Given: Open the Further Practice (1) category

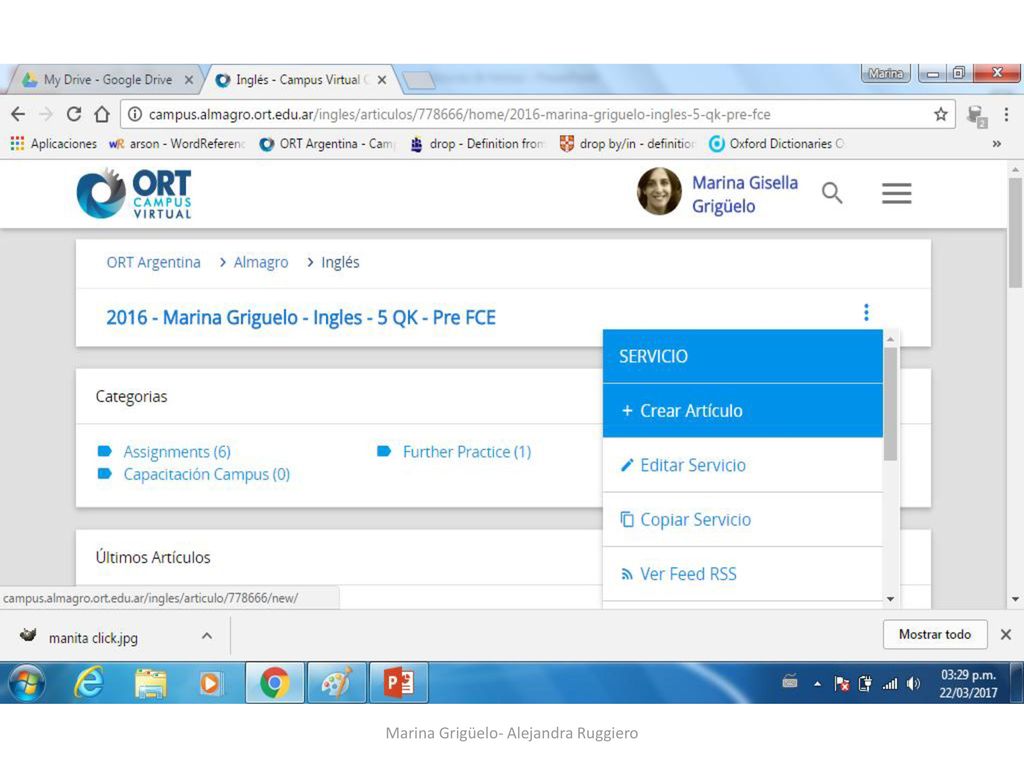Looking at the screenshot, I should [x=467, y=451].
